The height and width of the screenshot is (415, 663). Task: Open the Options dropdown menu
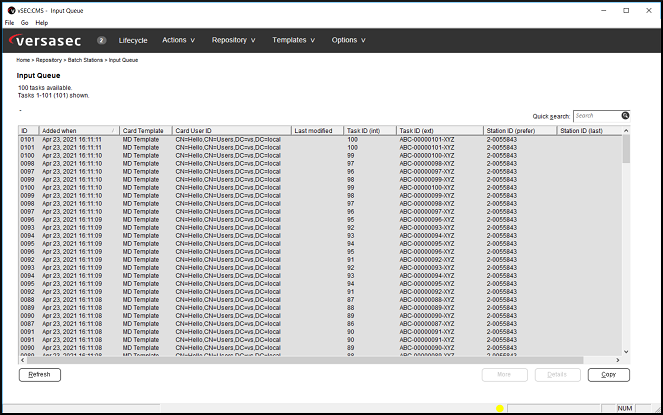pyautogui.click(x=349, y=40)
